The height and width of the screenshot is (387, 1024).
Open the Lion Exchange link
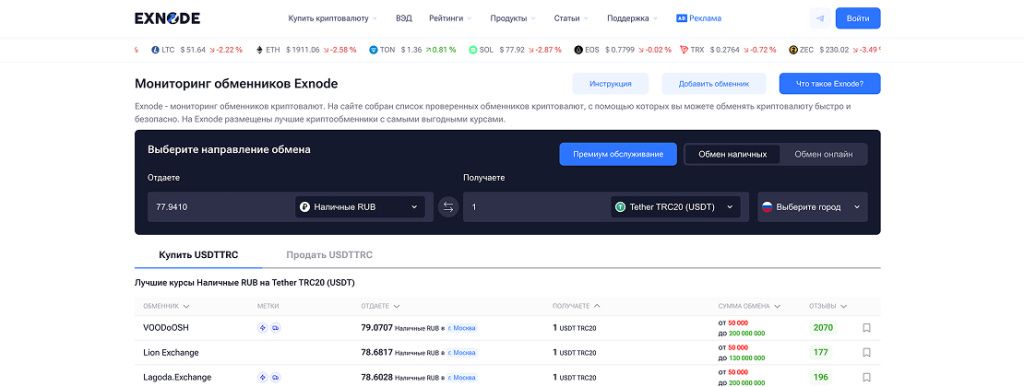pos(171,352)
